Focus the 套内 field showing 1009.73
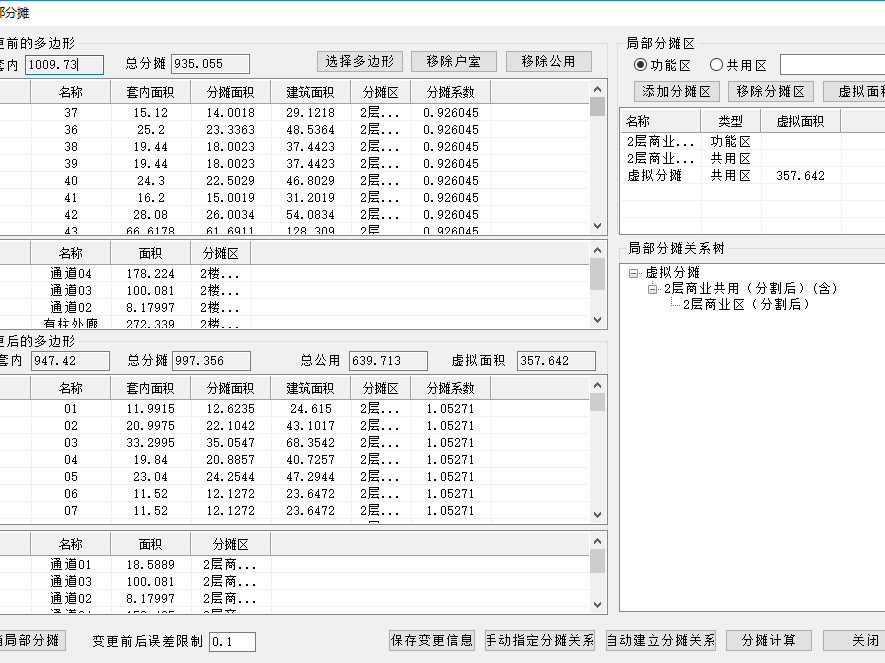 click(x=64, y=65)
